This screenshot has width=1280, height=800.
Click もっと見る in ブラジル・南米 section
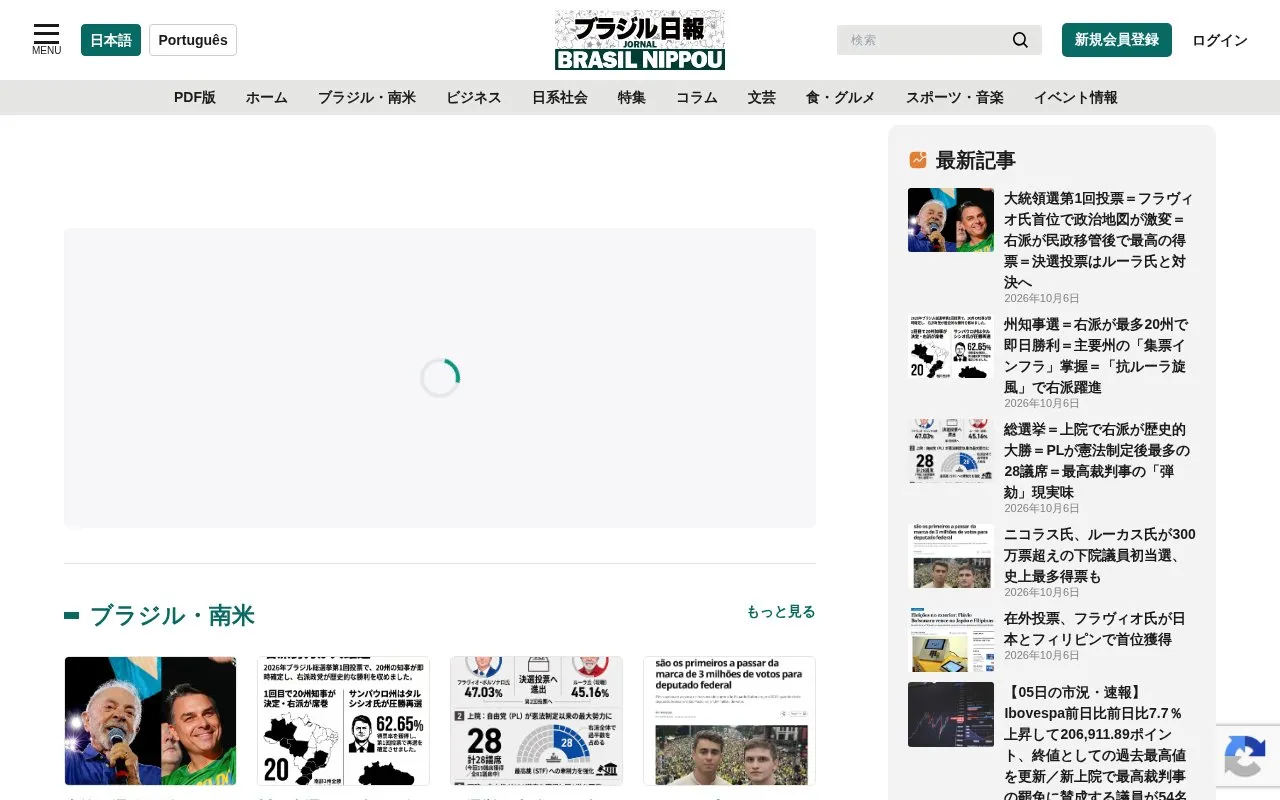coord(781,611)
